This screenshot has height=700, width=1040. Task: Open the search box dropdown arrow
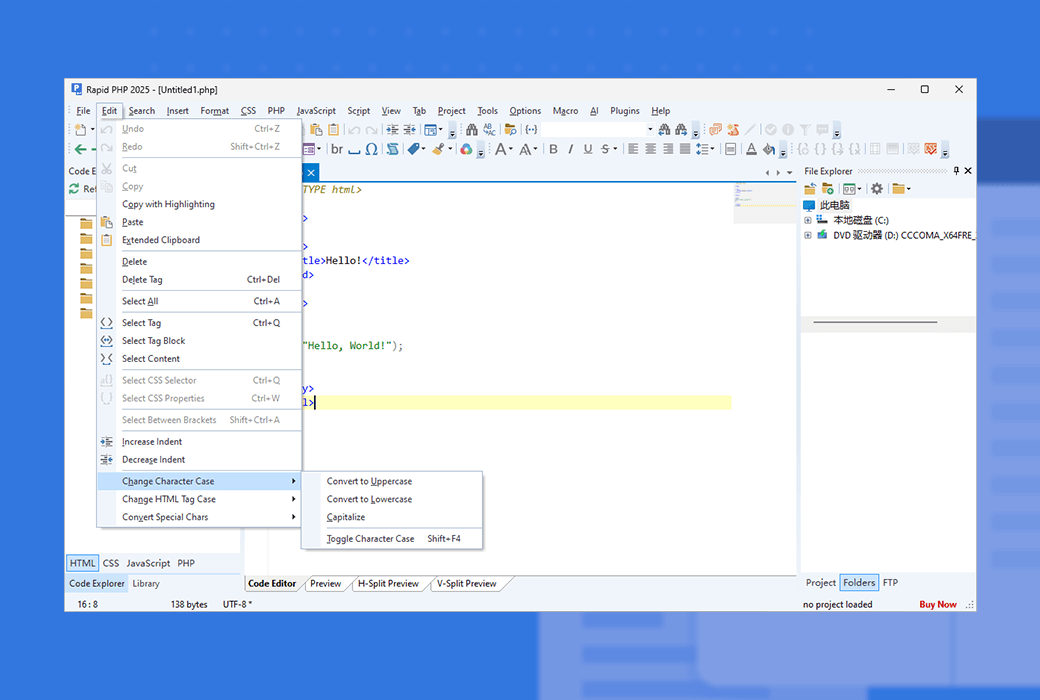coord(650,129)
